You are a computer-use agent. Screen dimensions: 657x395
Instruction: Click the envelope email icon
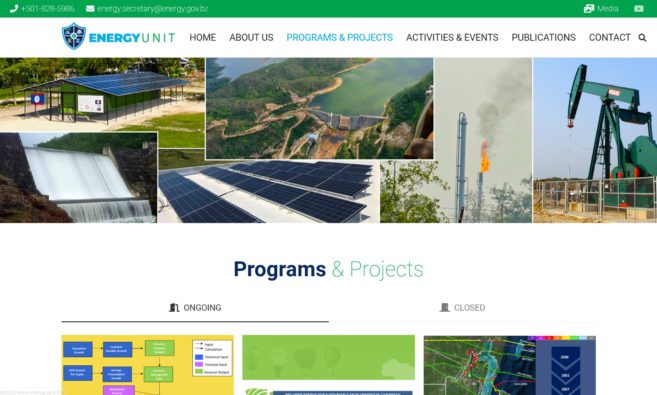[x=90, y=8]
